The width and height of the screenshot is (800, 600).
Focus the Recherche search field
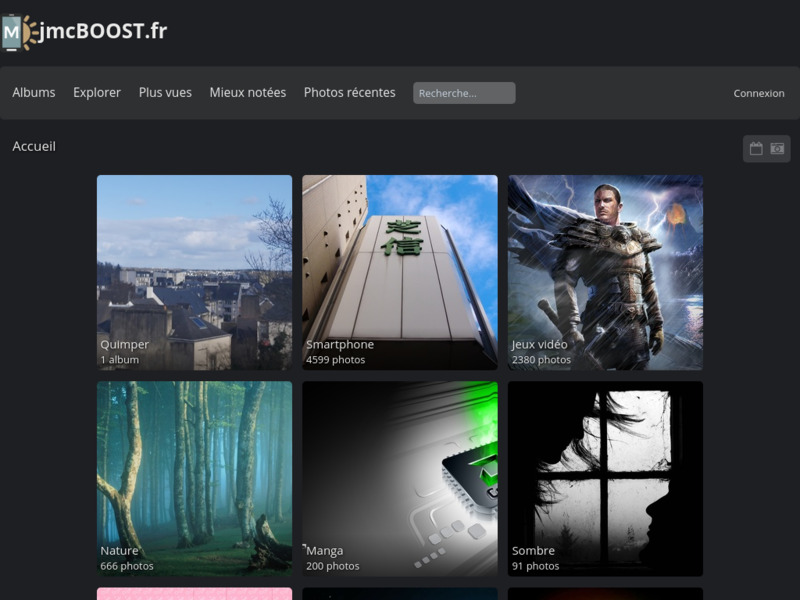coord(464,93)
